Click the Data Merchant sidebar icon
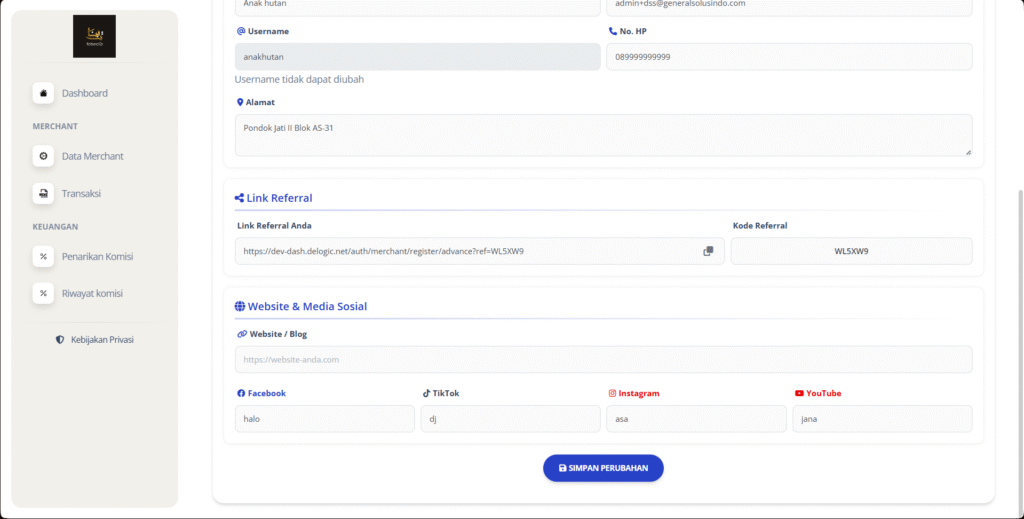Viewport: 1024px width, 519px height. (43, 156)
